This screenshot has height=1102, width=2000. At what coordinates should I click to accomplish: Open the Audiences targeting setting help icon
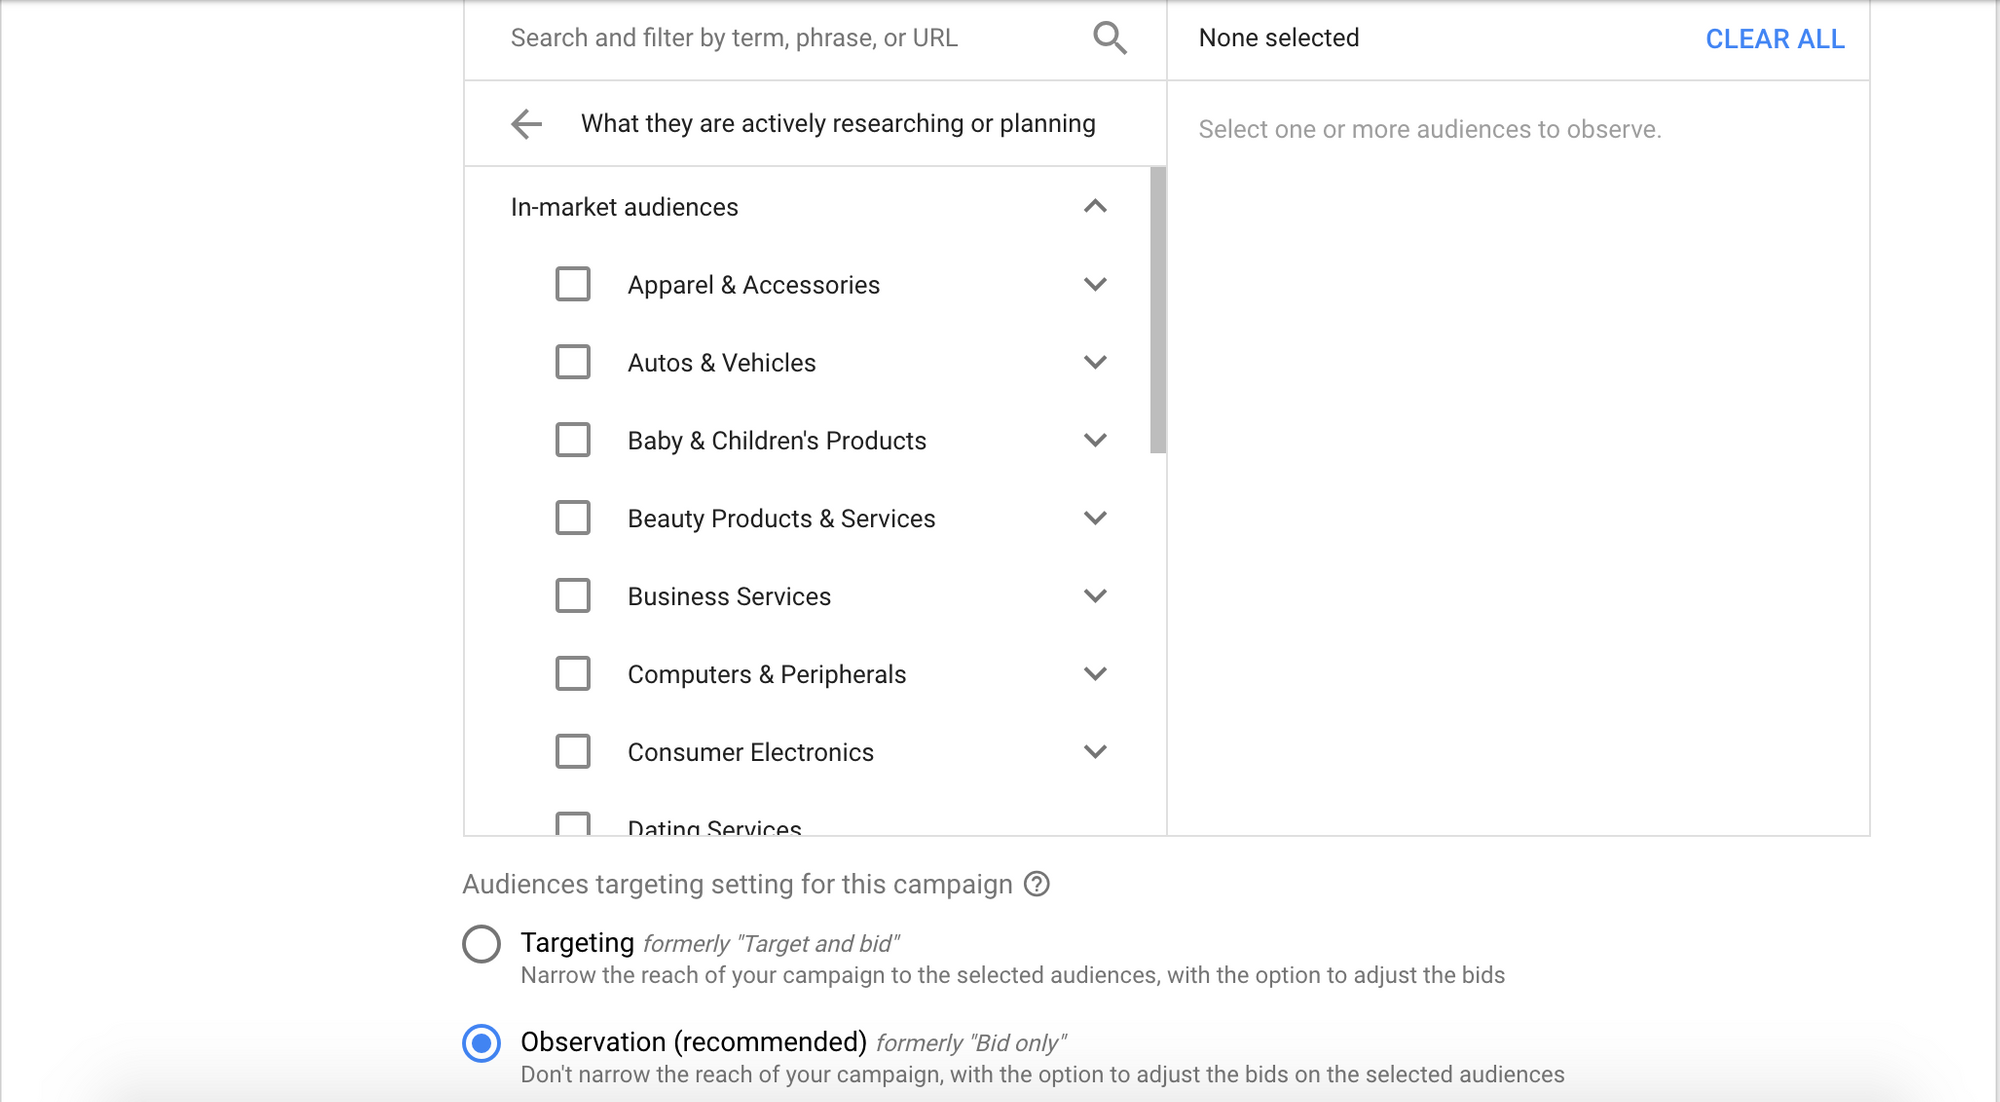pos(1038,884)
